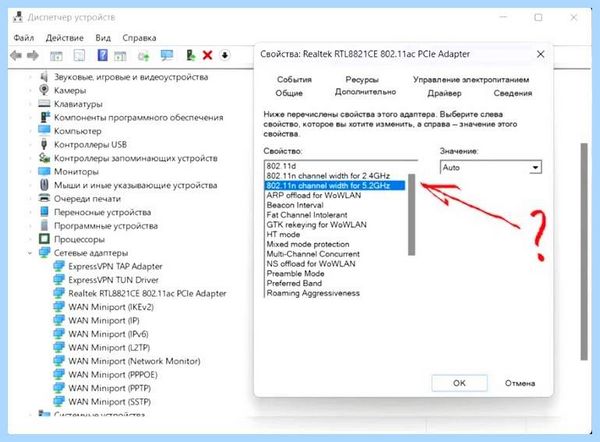Click the software components category icon

pos(45,117)
